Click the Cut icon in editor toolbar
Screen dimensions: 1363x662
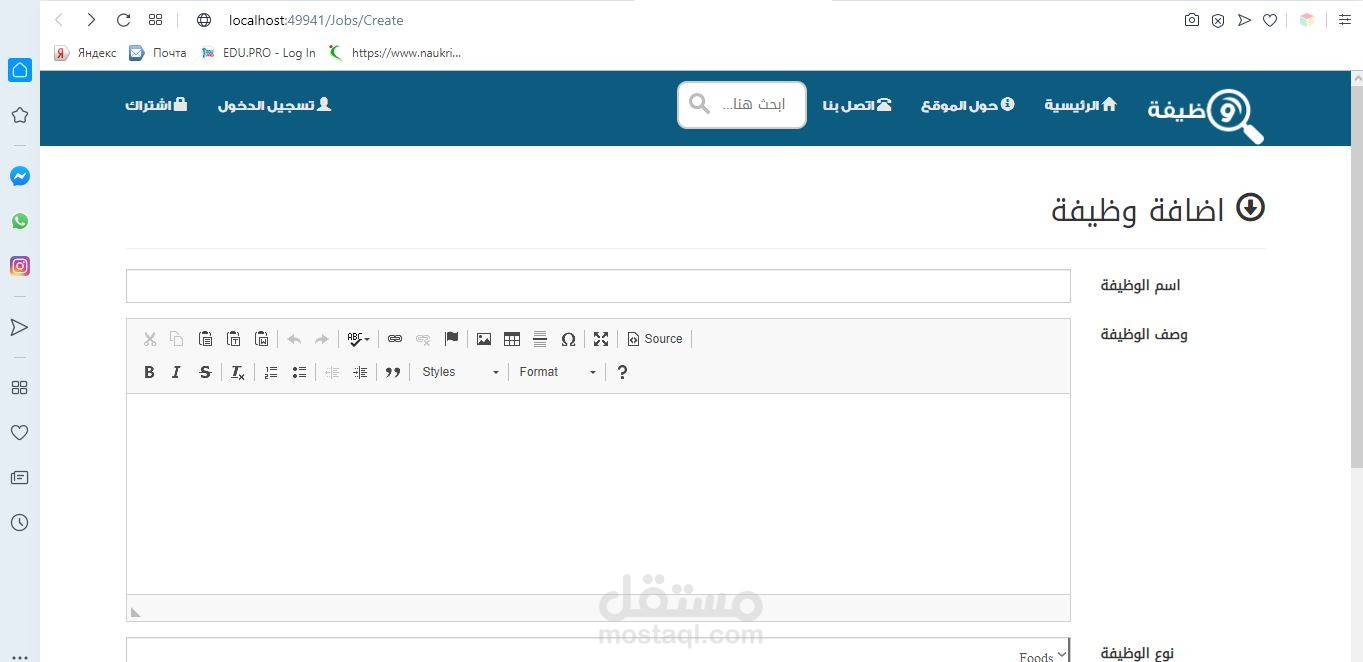click(x=150, y=339)
